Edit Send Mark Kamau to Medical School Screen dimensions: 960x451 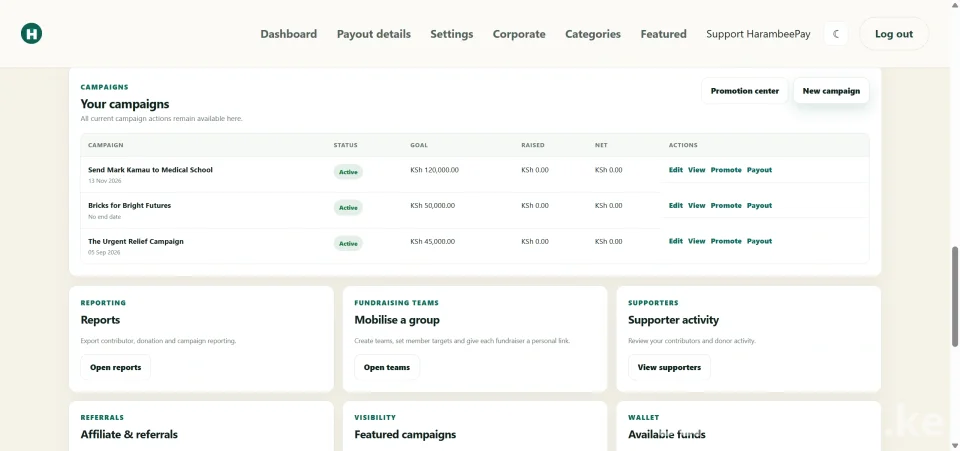(675, 170)
